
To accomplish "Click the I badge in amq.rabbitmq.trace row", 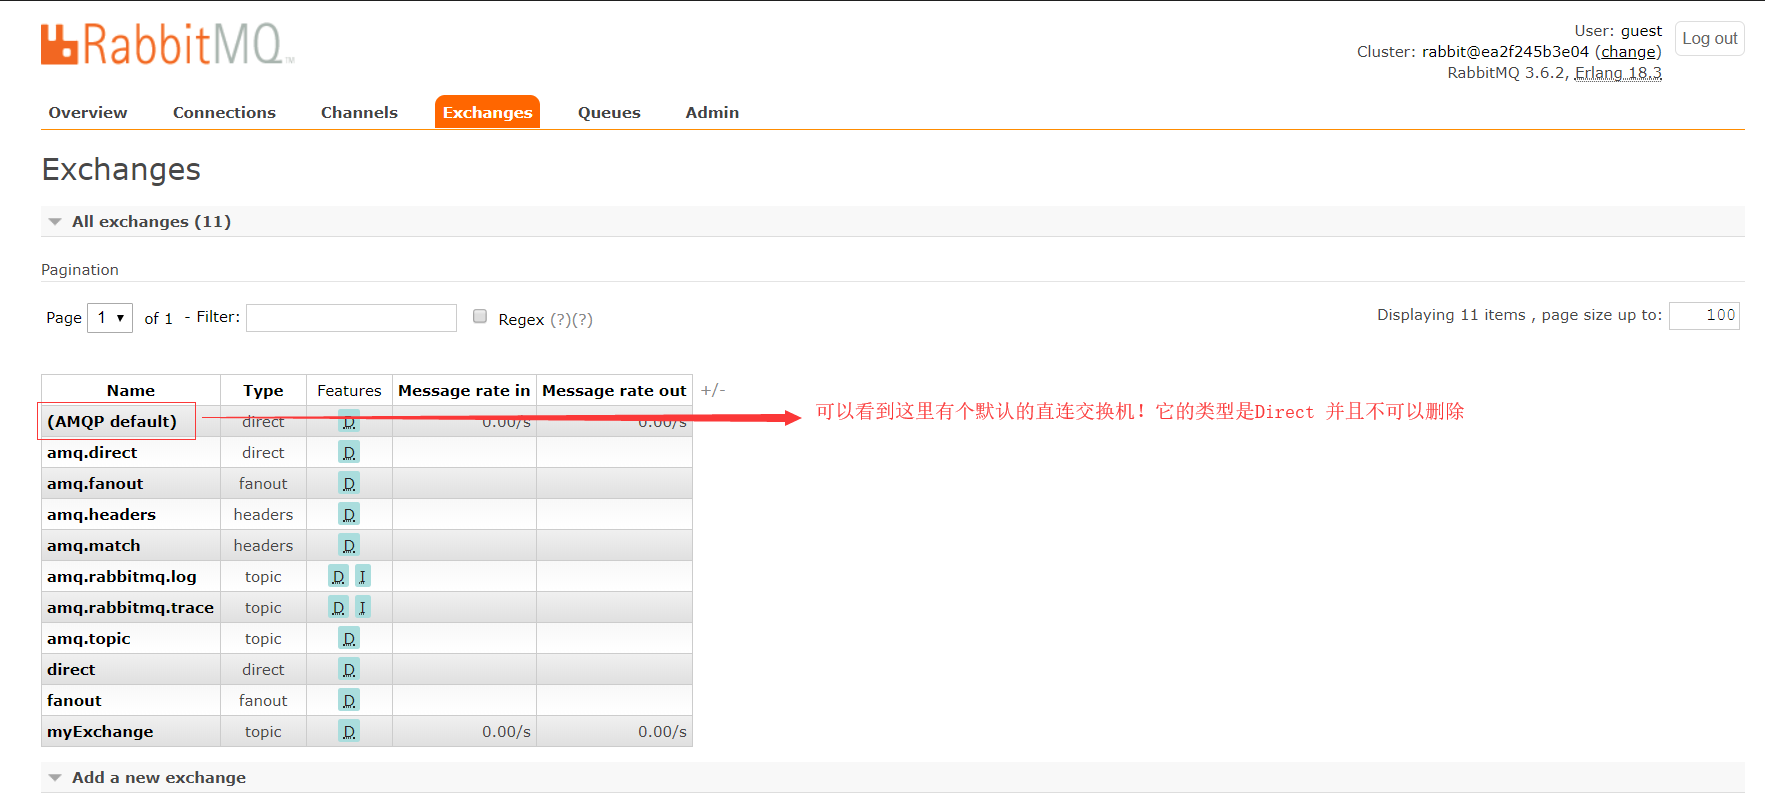I will pyautogui.click(x=363, y=608).
